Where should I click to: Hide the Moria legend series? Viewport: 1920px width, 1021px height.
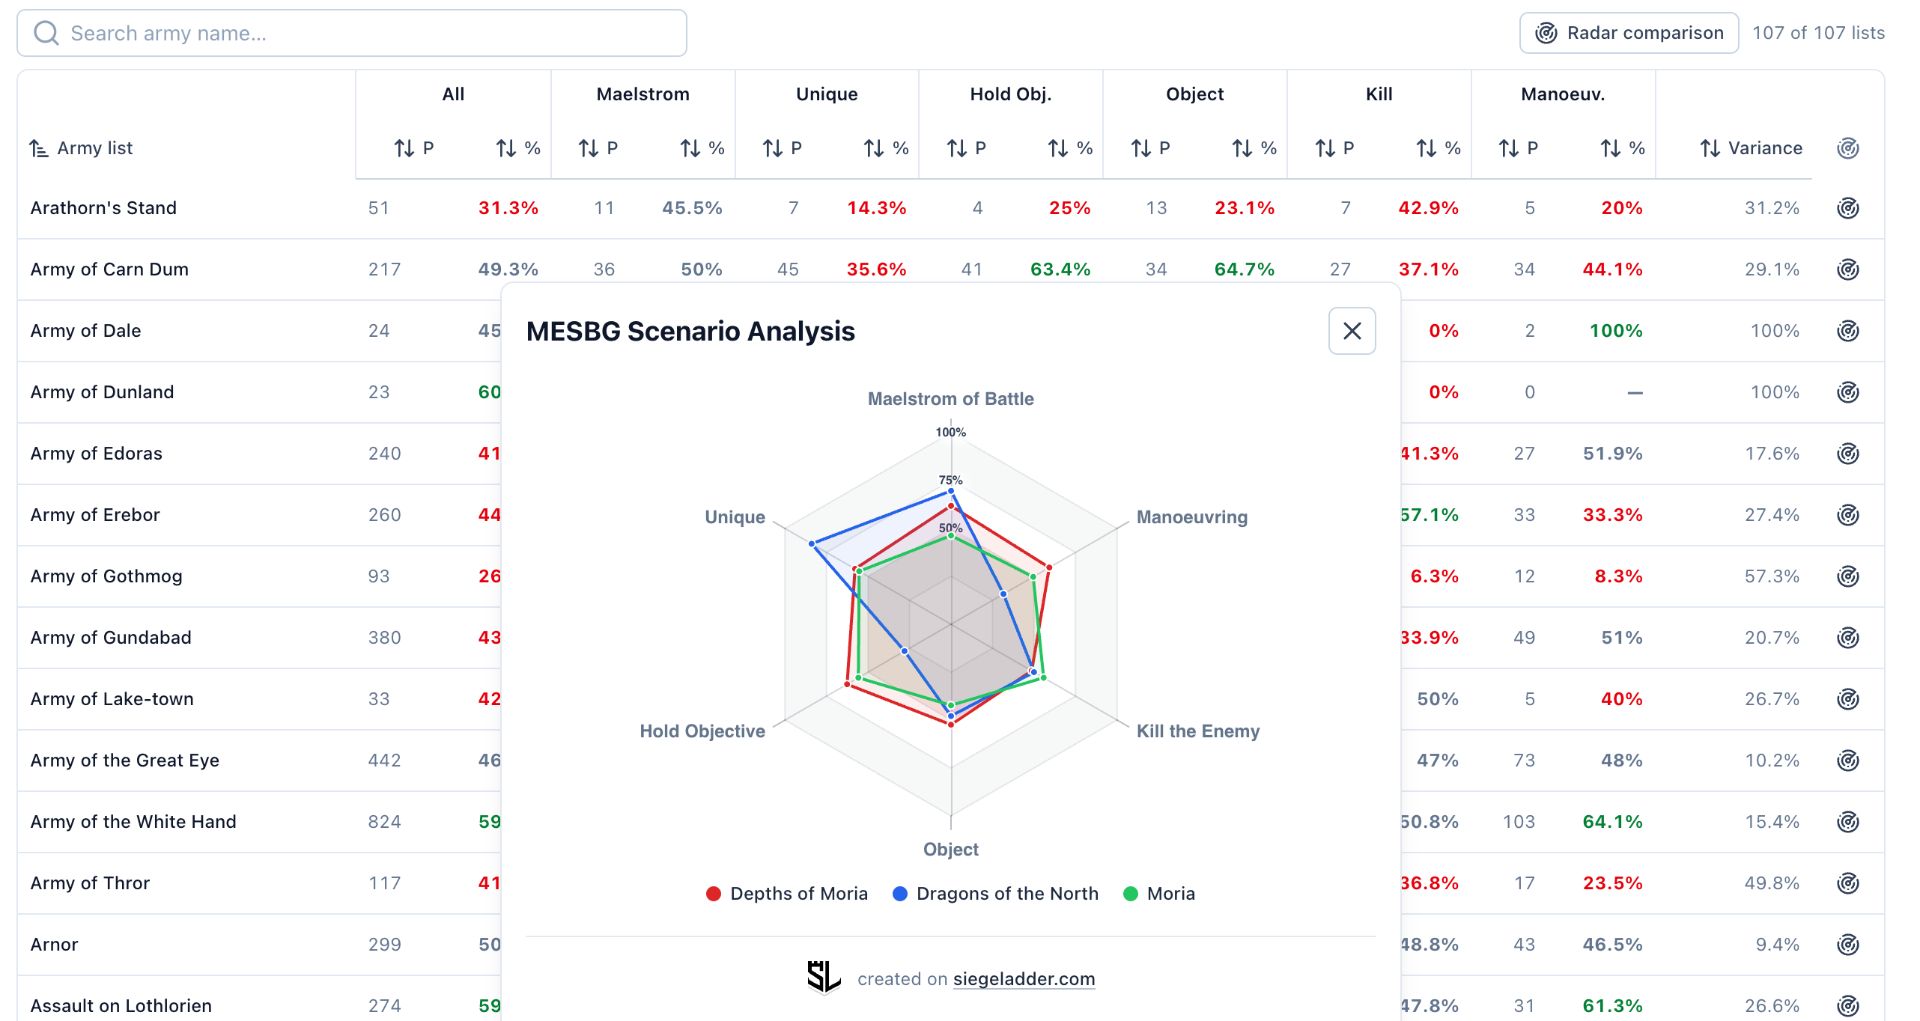pos(1159,894)
